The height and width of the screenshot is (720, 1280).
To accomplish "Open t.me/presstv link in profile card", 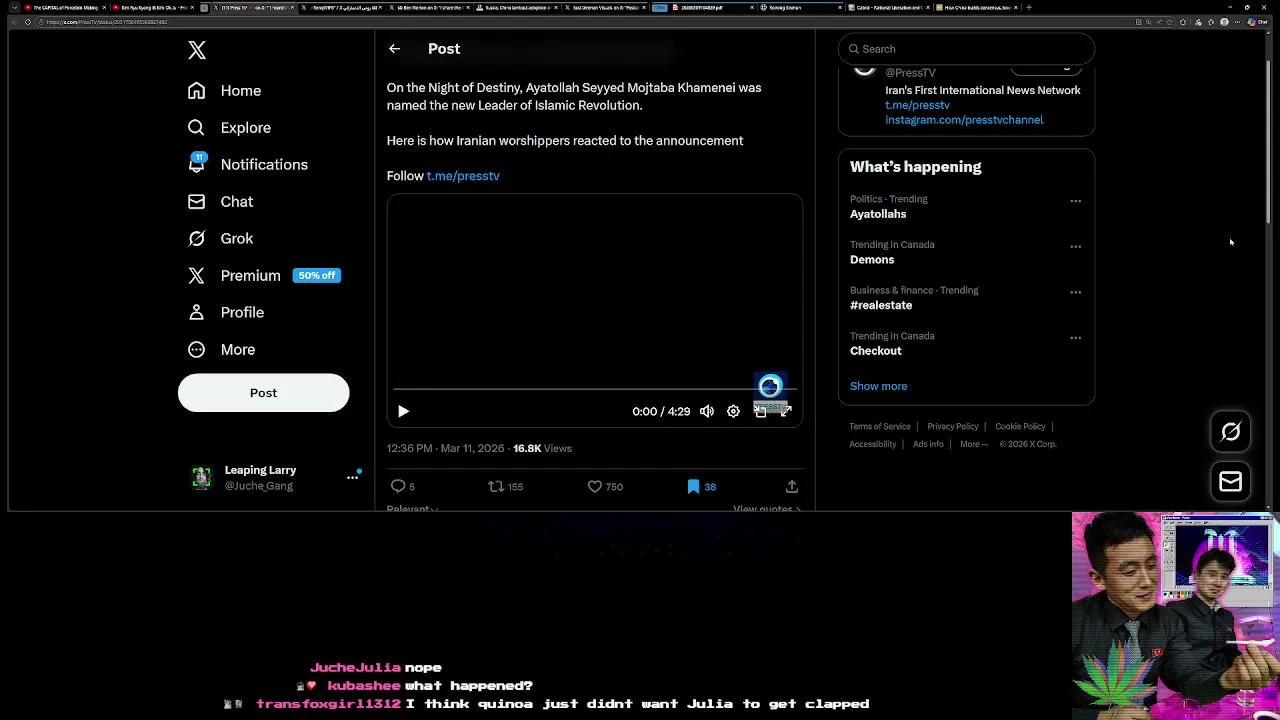I will pyautogui.click(x=917, y=105).
